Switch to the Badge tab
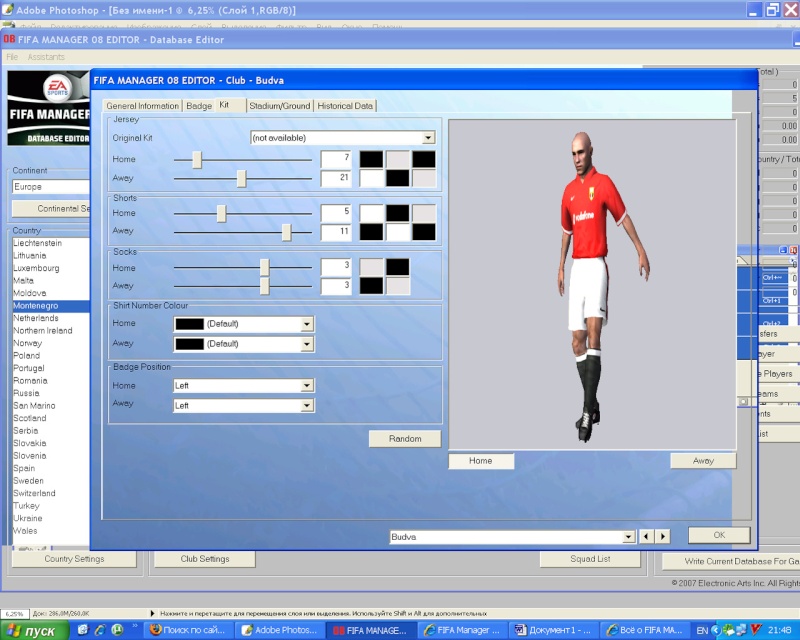Screen dimensions: 800x640 click(198, 106)
